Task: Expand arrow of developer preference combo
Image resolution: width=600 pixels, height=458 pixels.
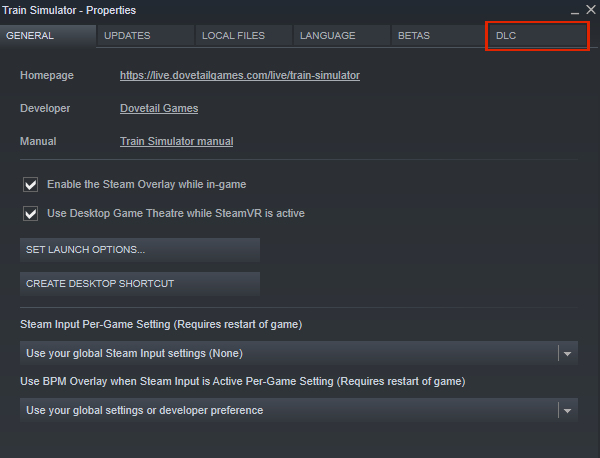Action: point(567,411)
